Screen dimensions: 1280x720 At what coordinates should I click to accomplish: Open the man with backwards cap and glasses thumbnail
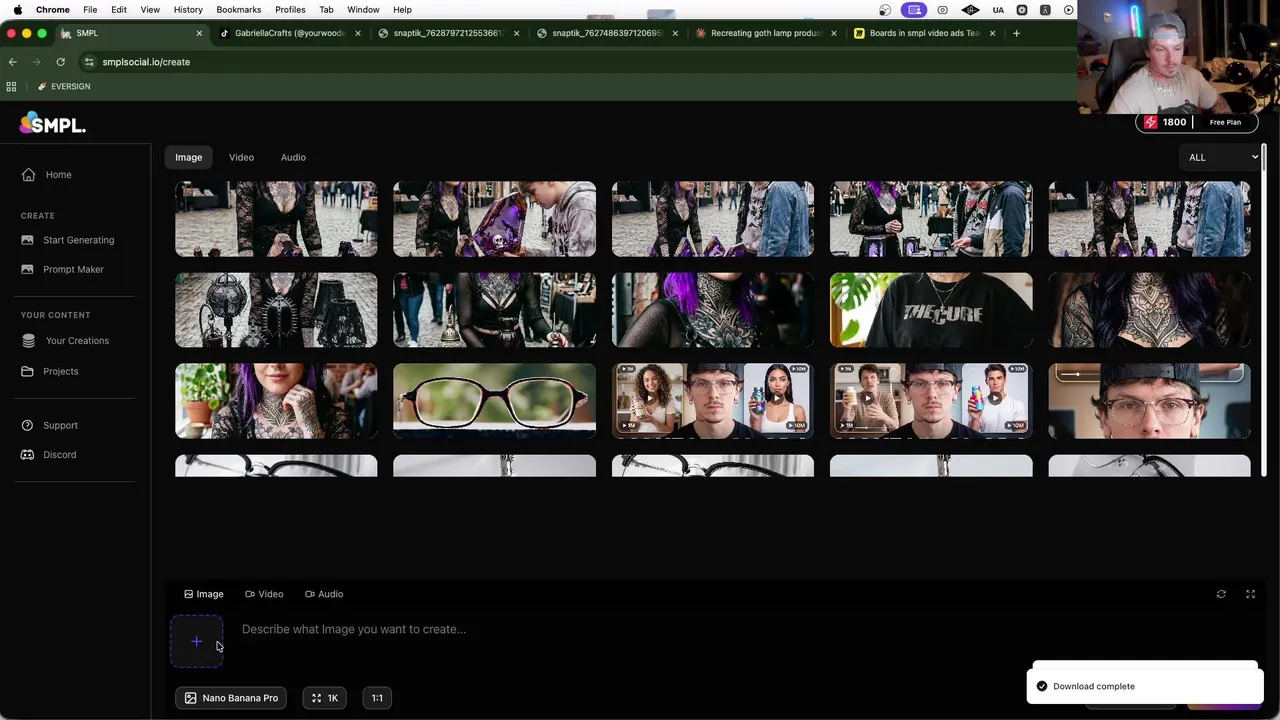click(x=1149, y=401)
